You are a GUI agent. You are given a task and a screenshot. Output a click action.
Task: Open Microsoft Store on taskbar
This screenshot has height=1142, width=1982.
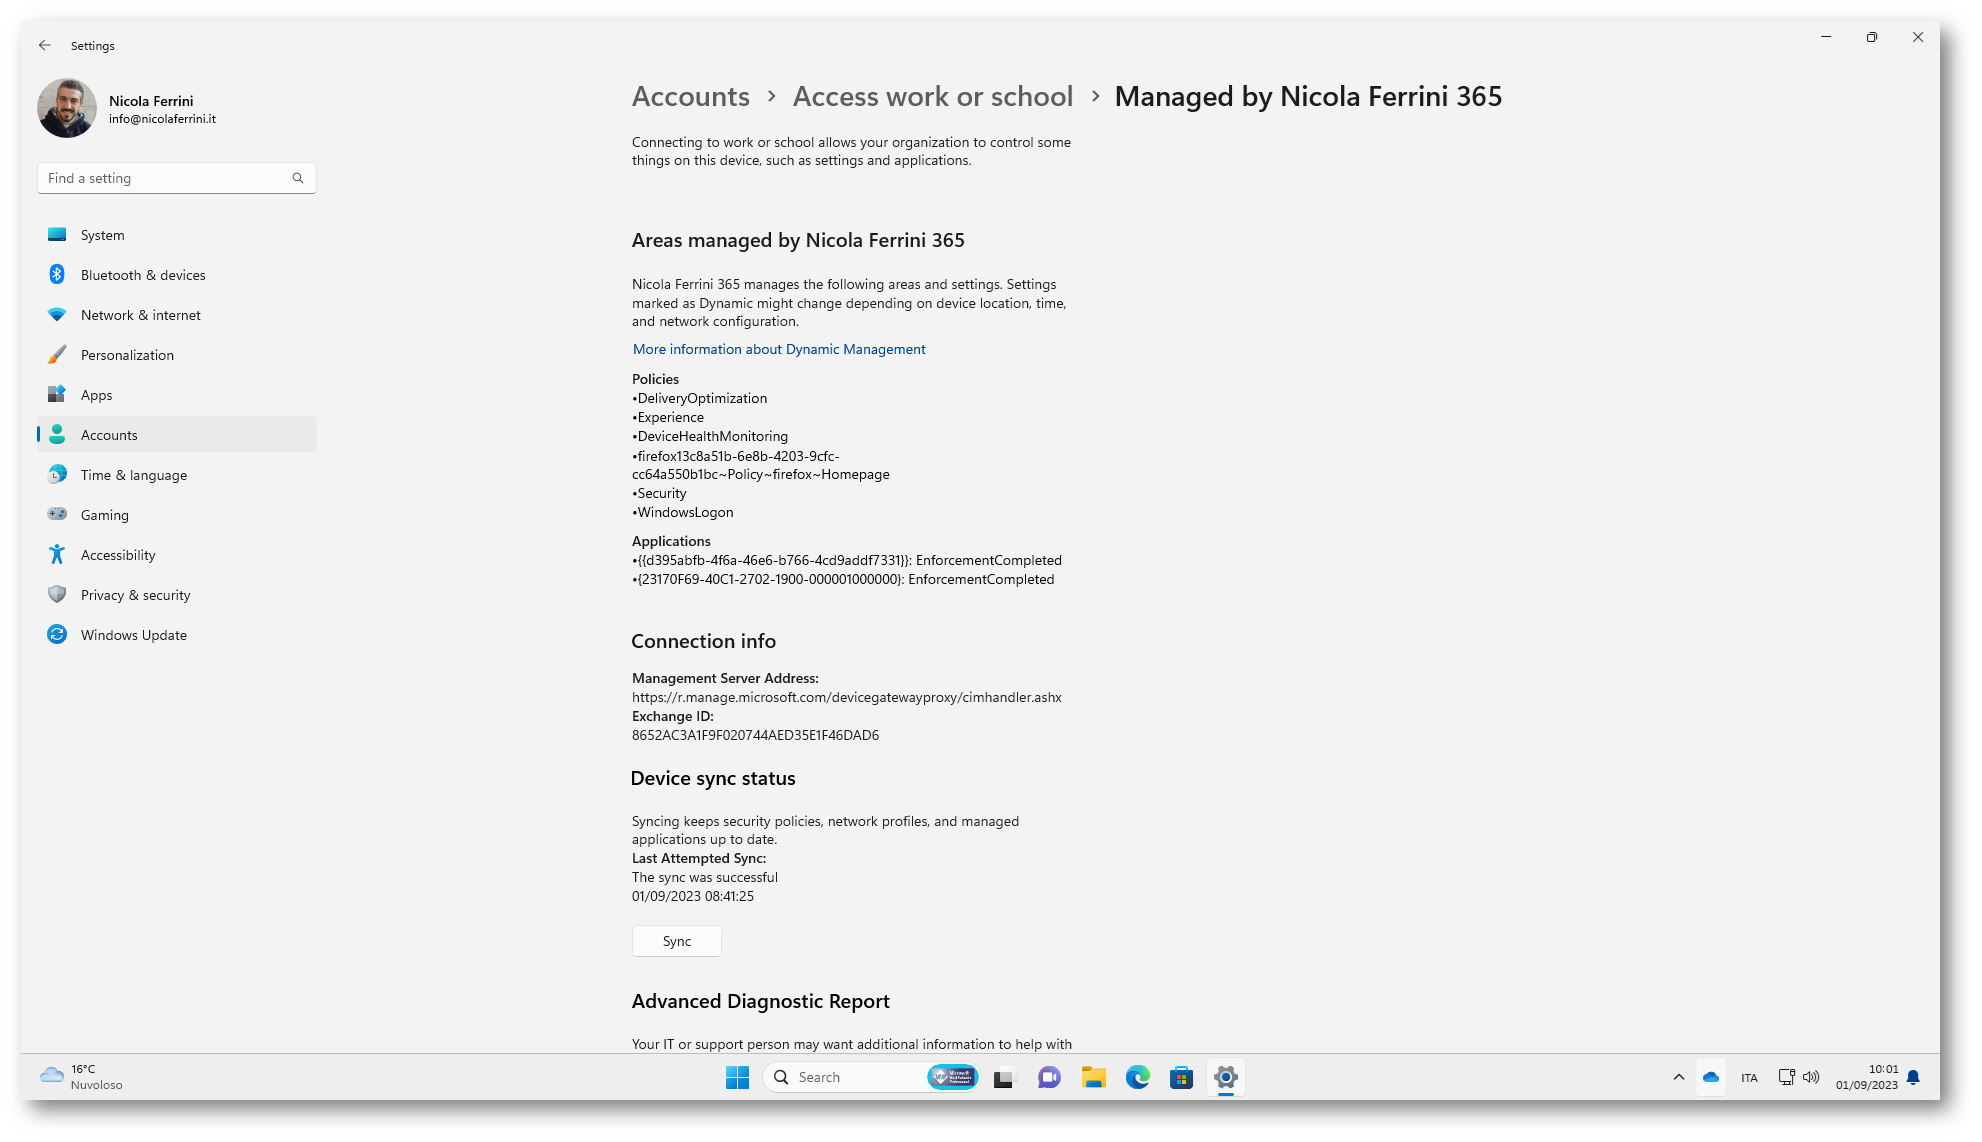(1181, 1077)
